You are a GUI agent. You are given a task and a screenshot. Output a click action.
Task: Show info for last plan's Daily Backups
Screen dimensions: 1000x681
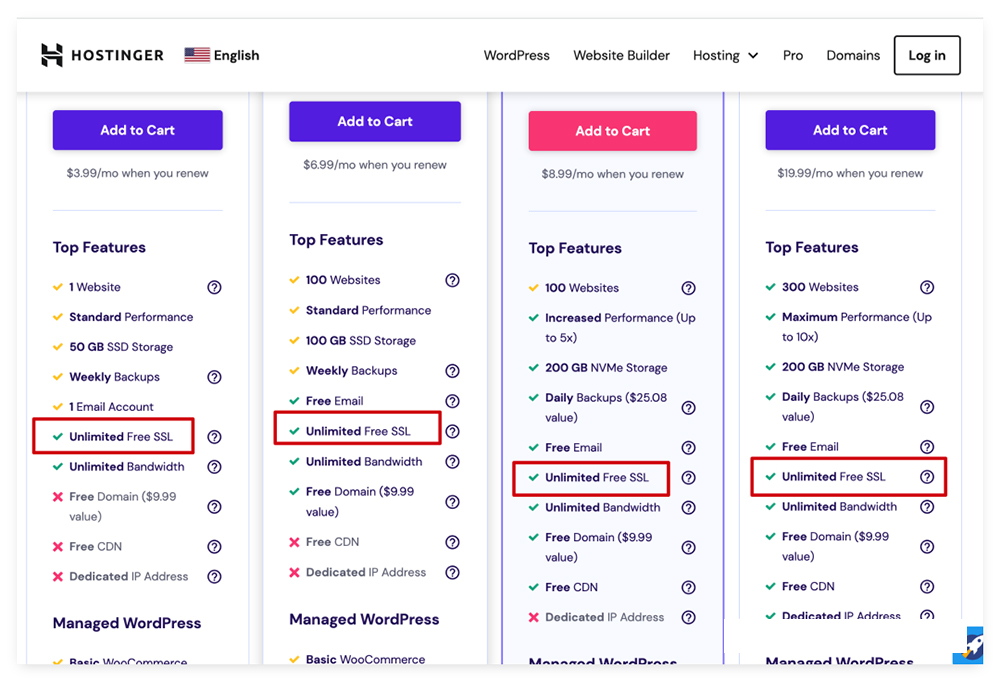tap(927, 407)
